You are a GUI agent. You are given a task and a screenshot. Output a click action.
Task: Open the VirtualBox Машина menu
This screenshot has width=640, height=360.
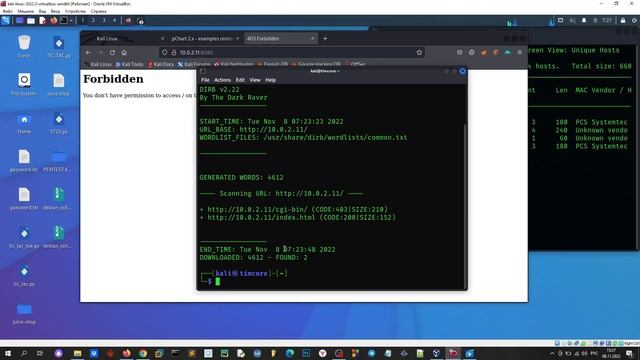coord(26,11)
